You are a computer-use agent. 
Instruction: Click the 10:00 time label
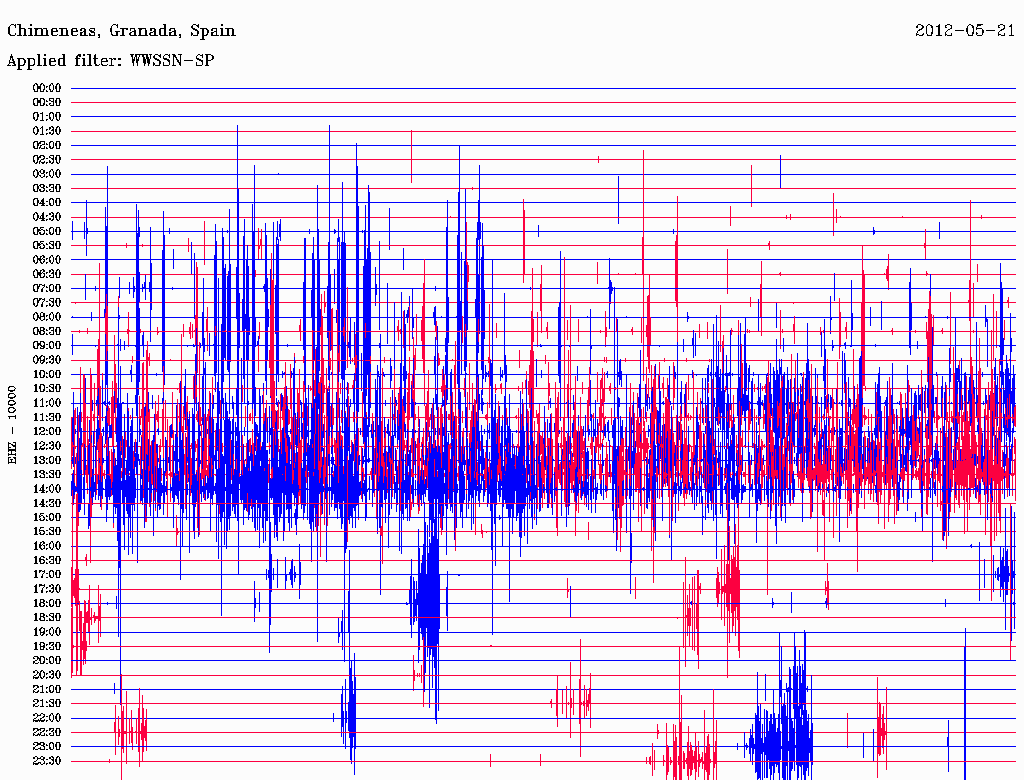pyautogui.click(x=47, y=374)
